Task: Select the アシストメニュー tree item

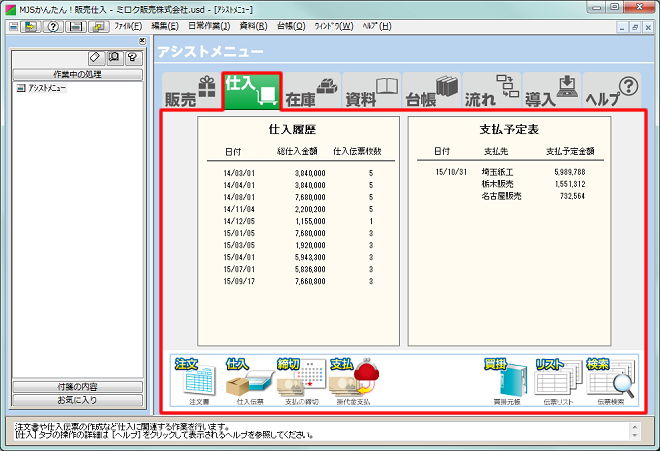Action: [41, 88]
